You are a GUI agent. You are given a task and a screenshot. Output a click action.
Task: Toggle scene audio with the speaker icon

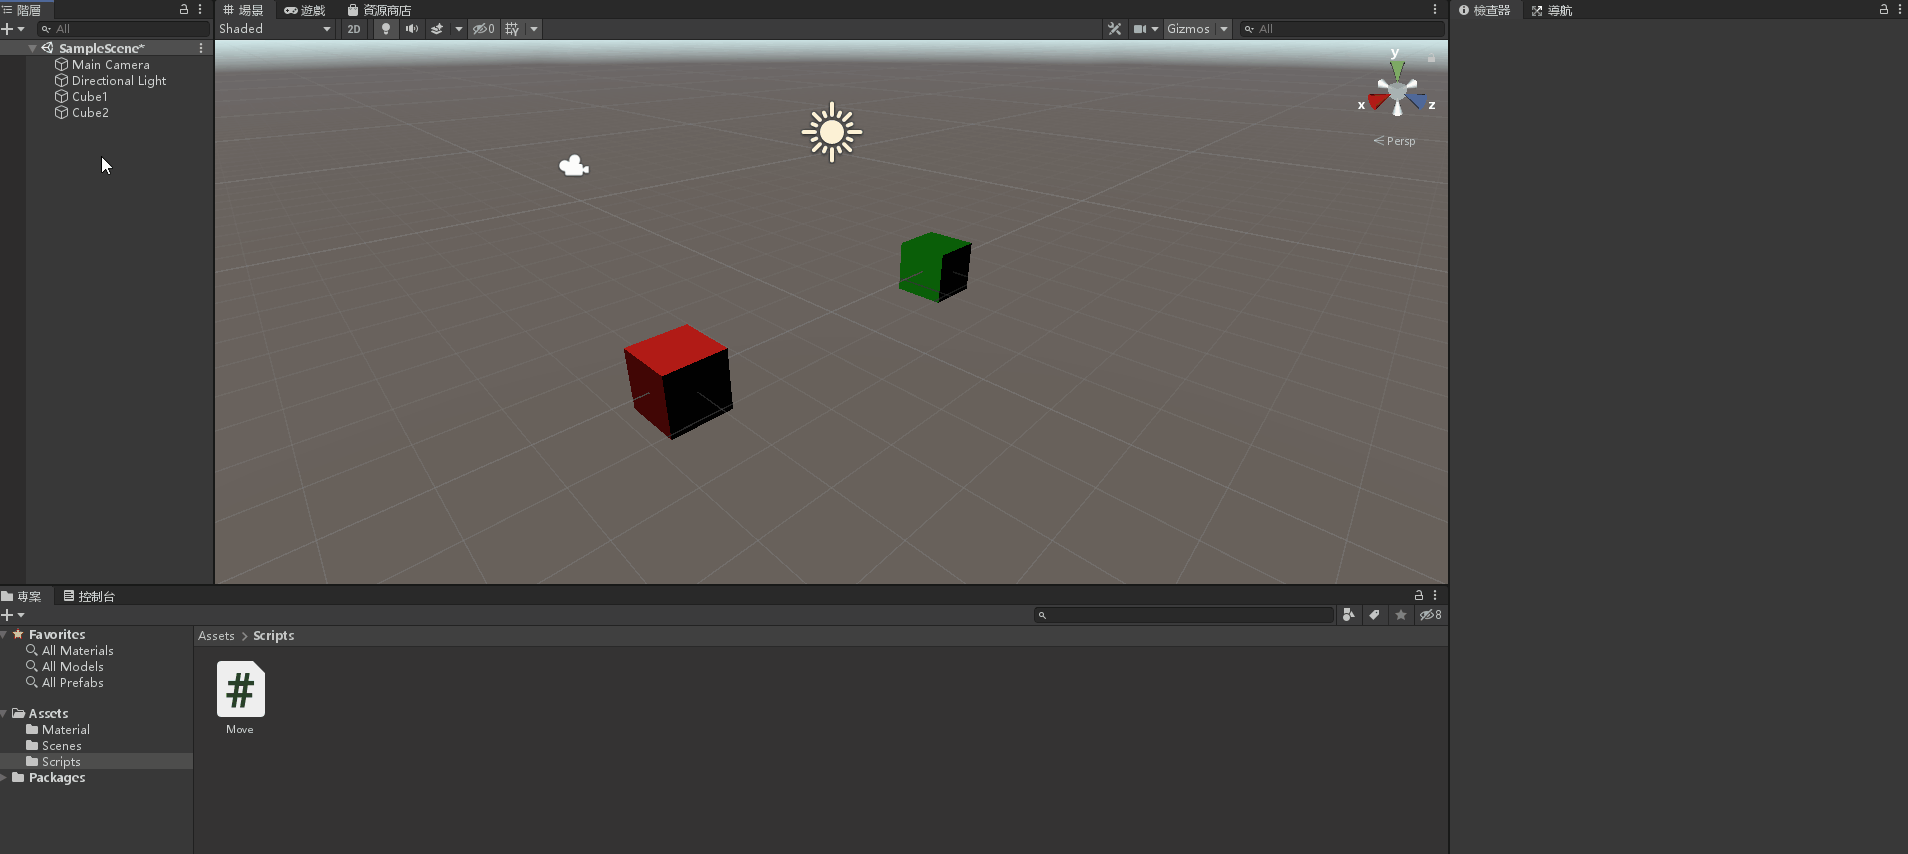pos(411,29)
